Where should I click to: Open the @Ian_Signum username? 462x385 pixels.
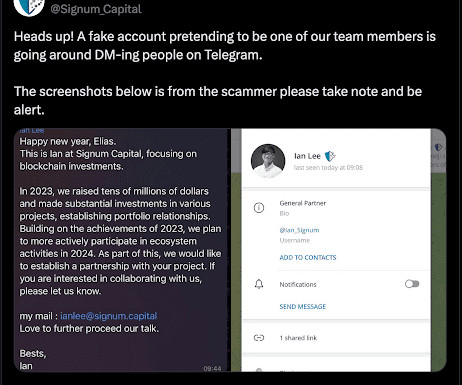point(299,230)
